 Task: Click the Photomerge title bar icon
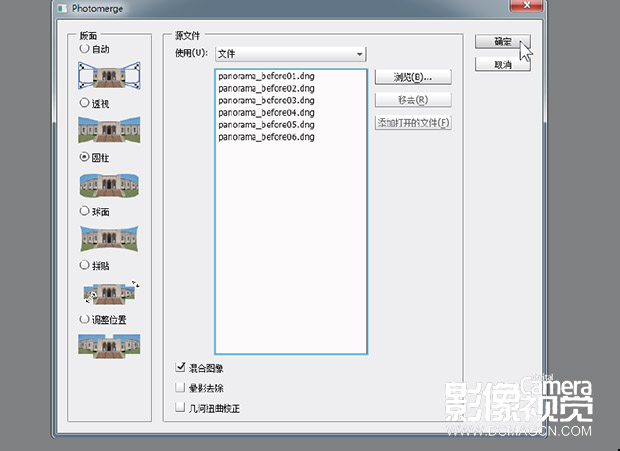coord(62,8)
